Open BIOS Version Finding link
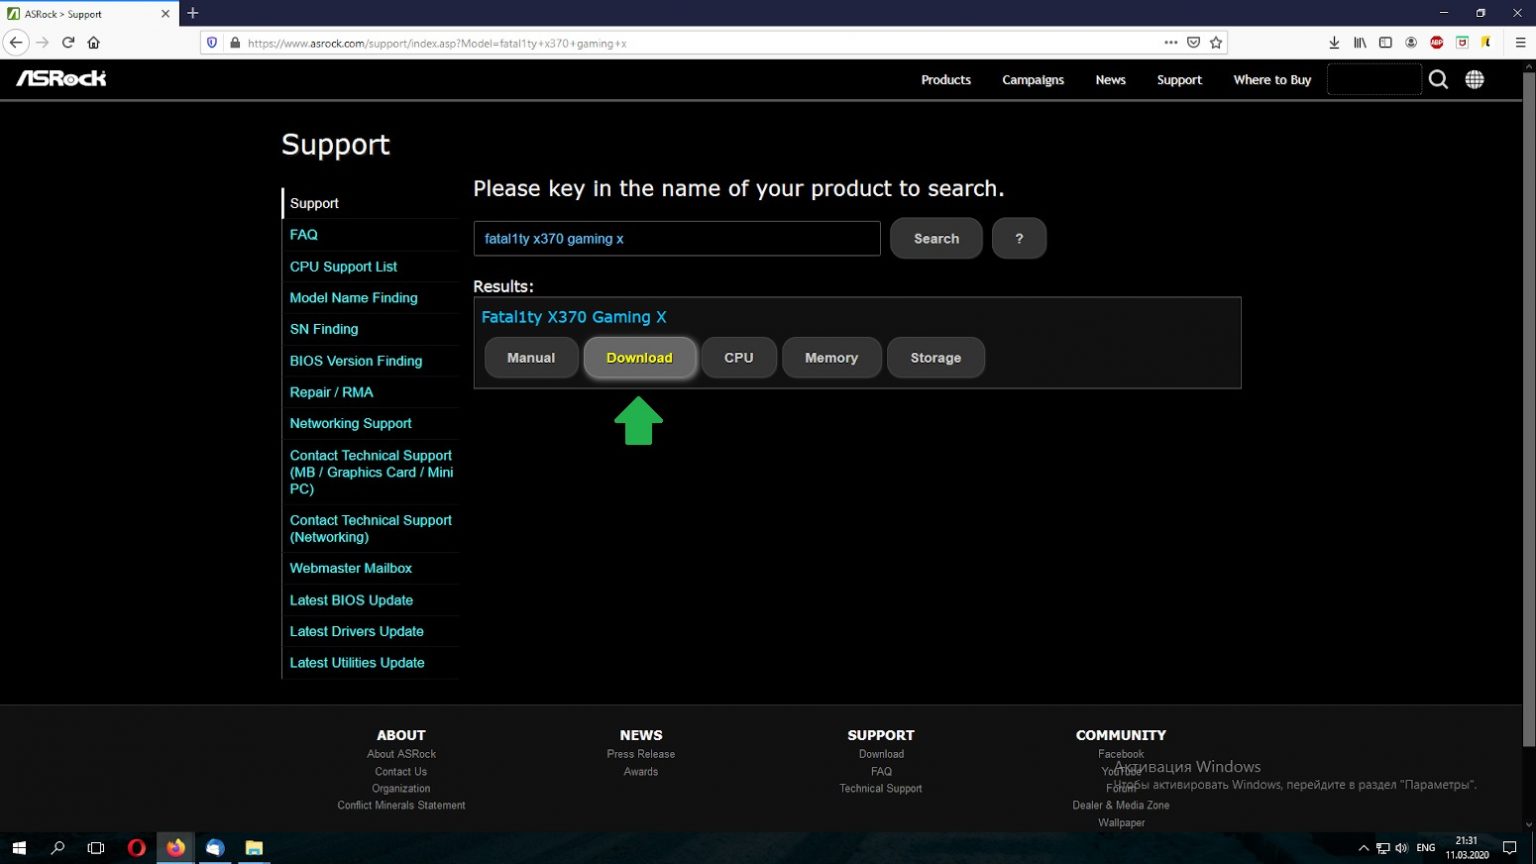1536x864 pixels. (356, 361)
